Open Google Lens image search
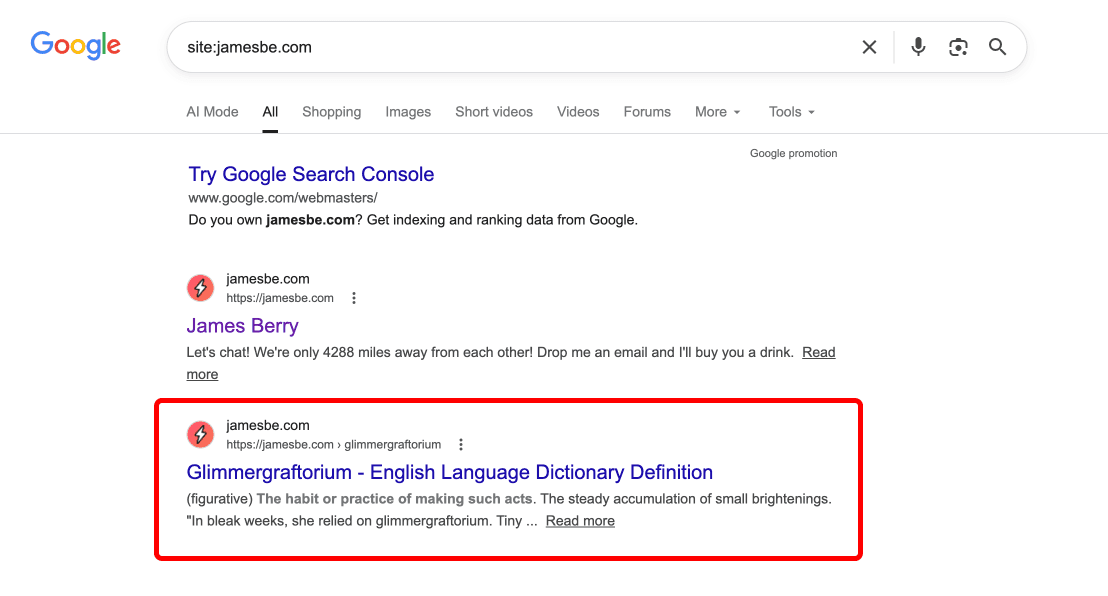Screen dimensions: 1108x596 958,46
